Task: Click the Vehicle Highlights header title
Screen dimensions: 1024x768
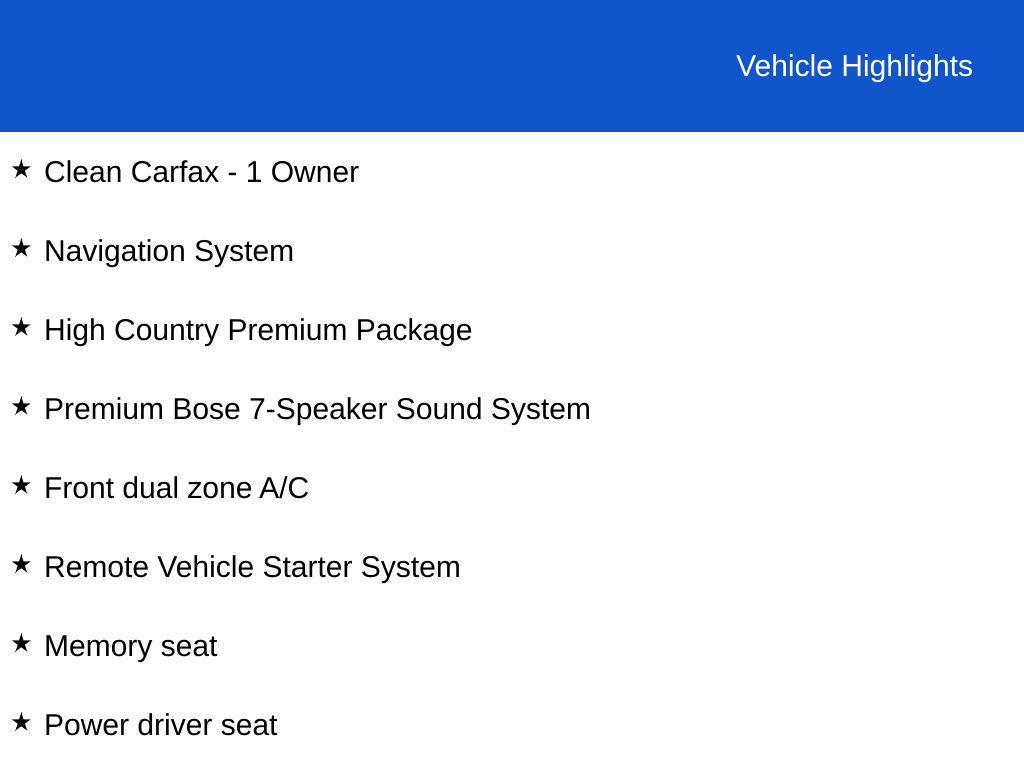Action: click(854, 66)
